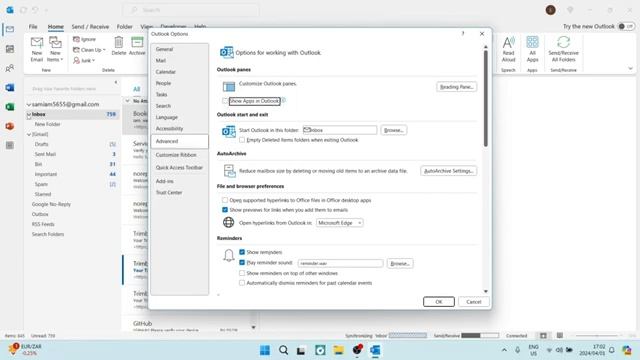This screenshot has width=640, height=360.
Task: Uncheck Show previews for links in emails
Action: [x=225, y=210]
